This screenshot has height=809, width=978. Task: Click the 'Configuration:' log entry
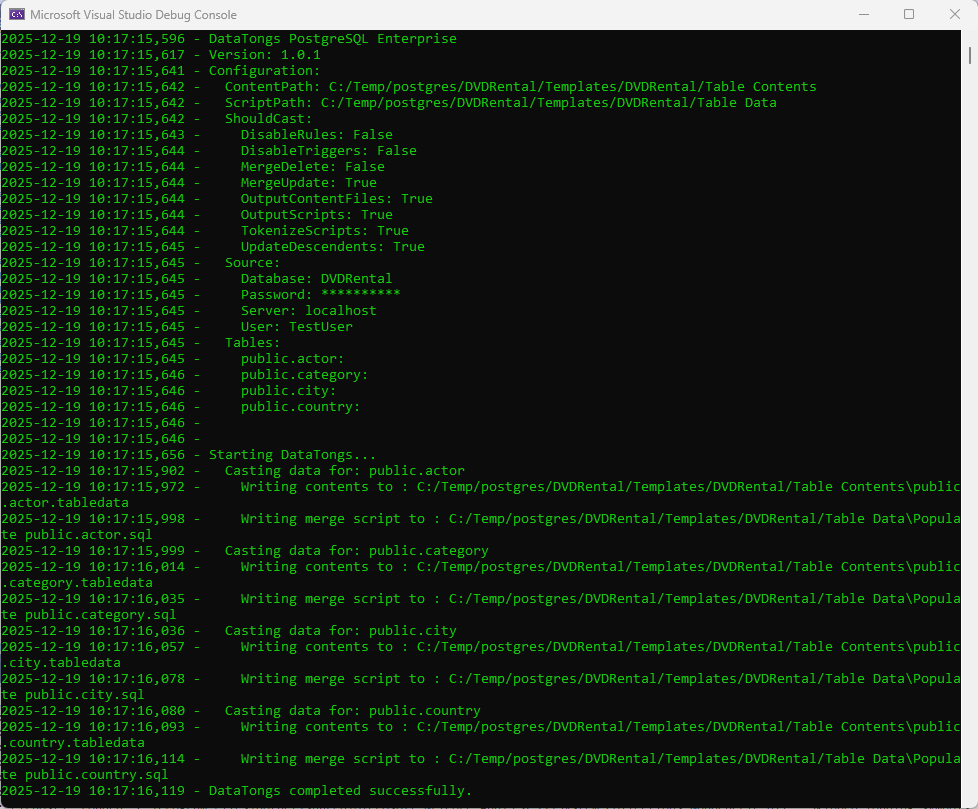[x=250, y=70]
